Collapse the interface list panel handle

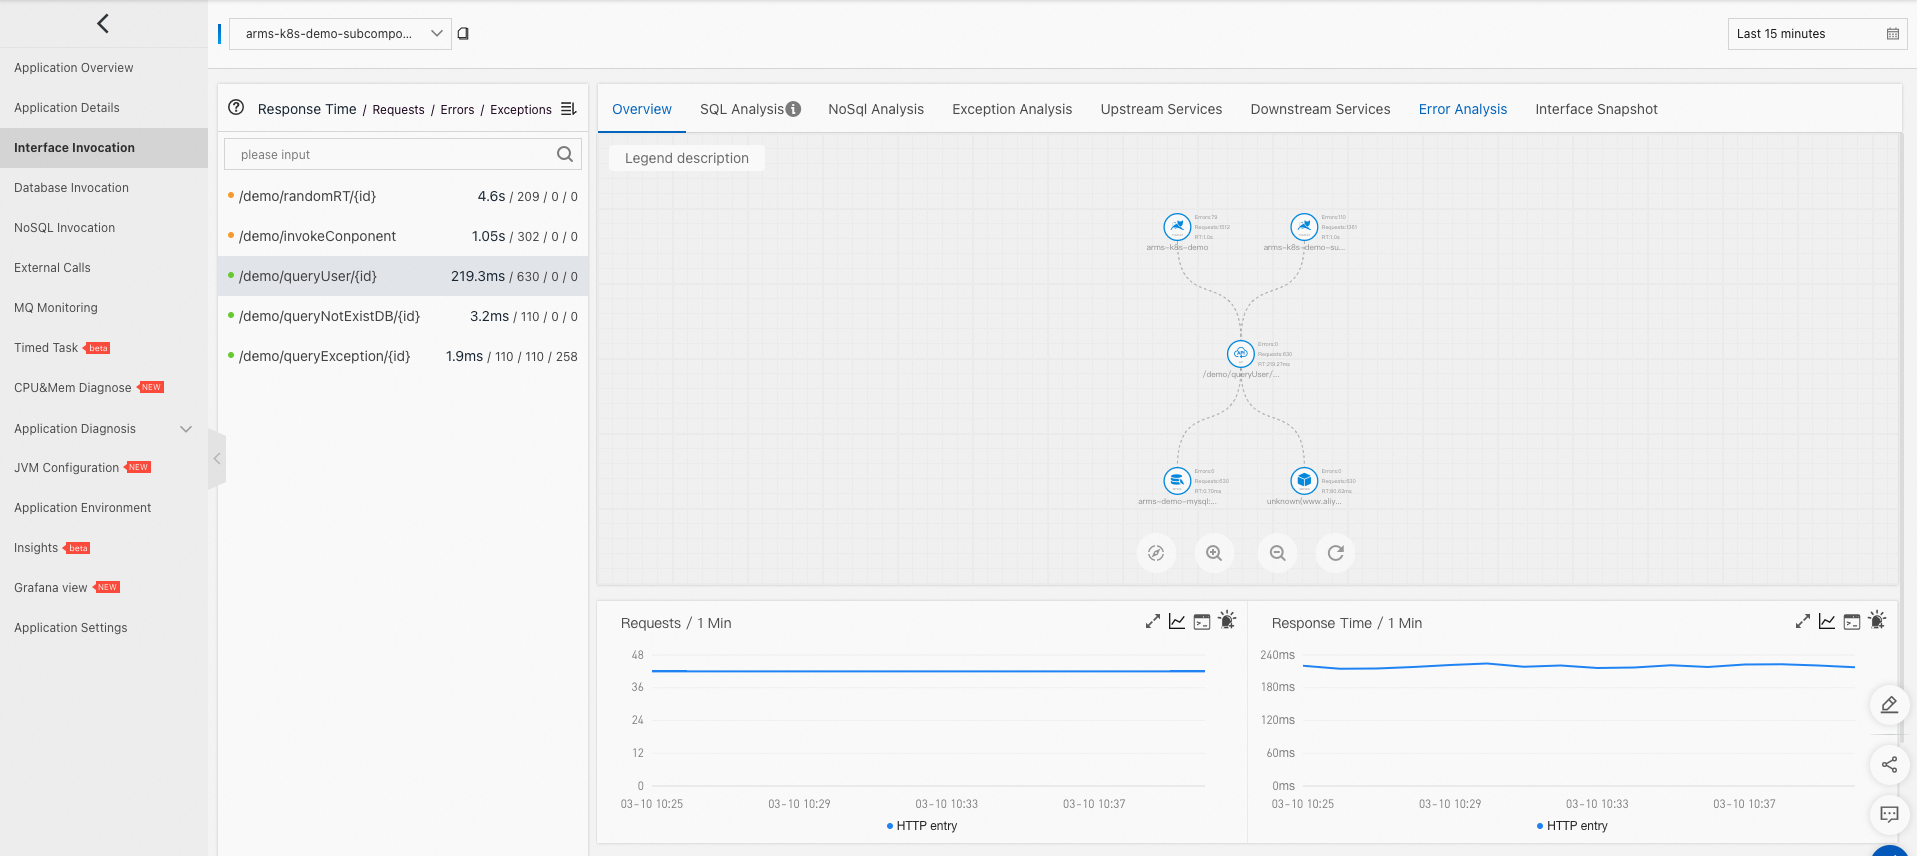(x=217, y=459)
